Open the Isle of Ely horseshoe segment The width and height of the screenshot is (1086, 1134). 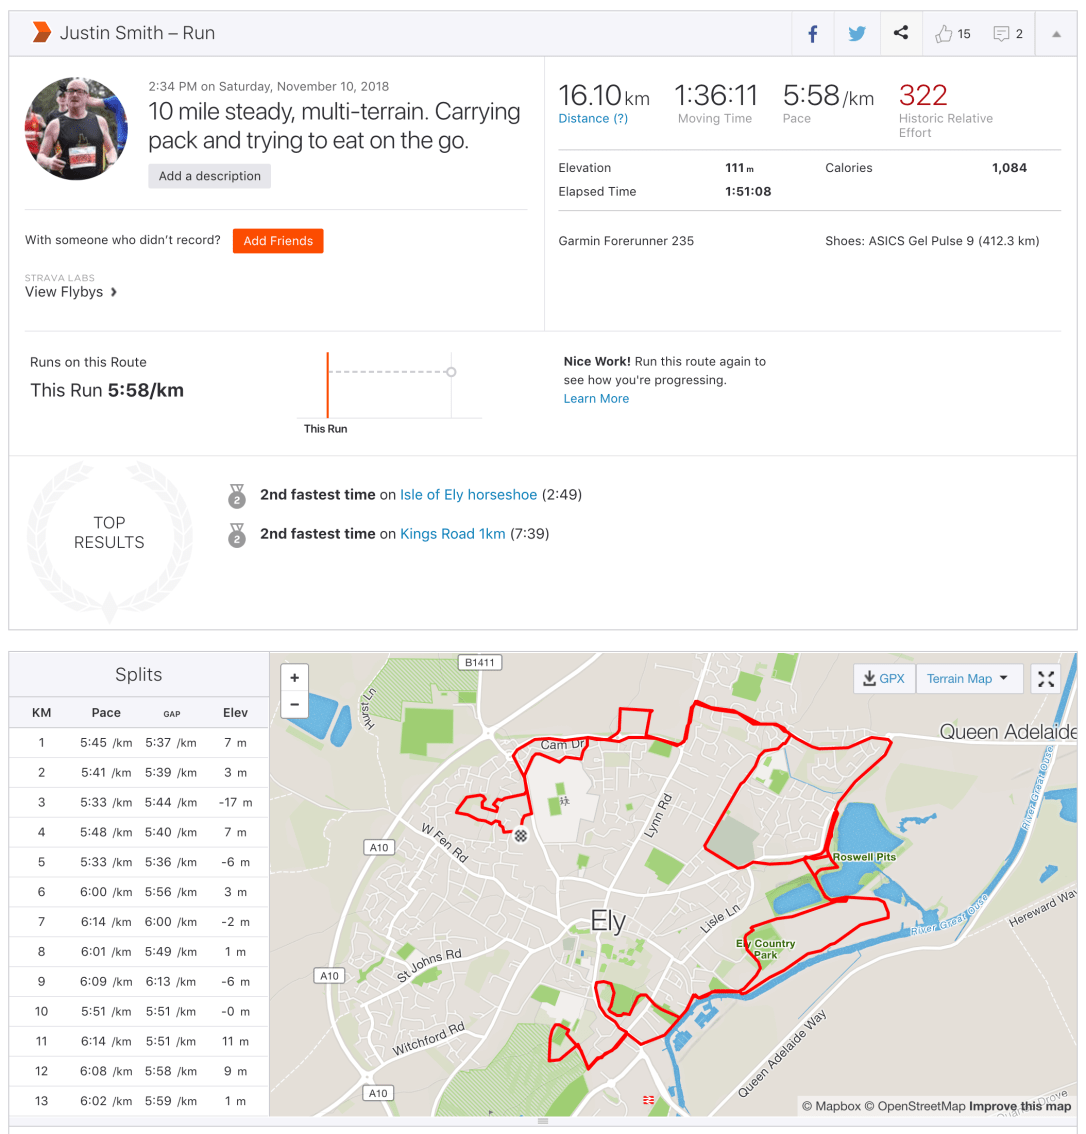coord(468,495)
